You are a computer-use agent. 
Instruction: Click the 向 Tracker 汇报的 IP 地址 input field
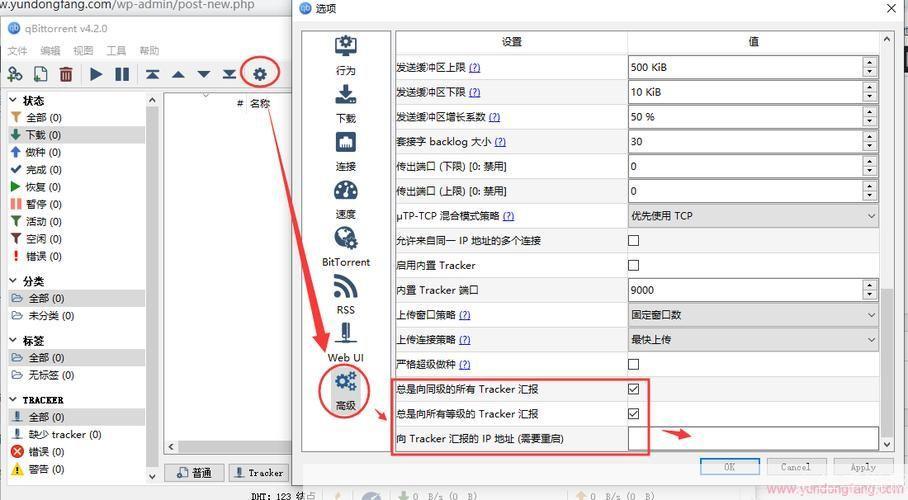[753, 439]
